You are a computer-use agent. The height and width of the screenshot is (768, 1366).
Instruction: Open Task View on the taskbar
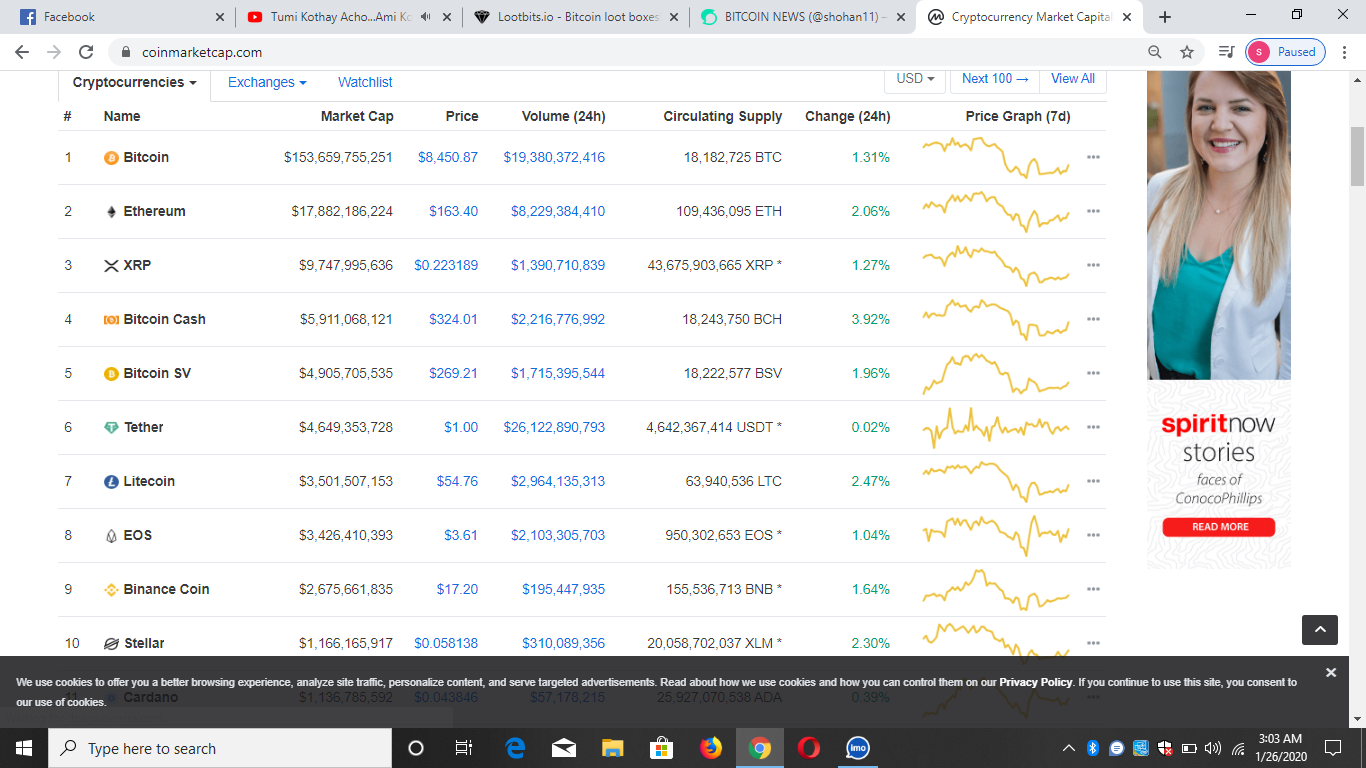(464, 748)
